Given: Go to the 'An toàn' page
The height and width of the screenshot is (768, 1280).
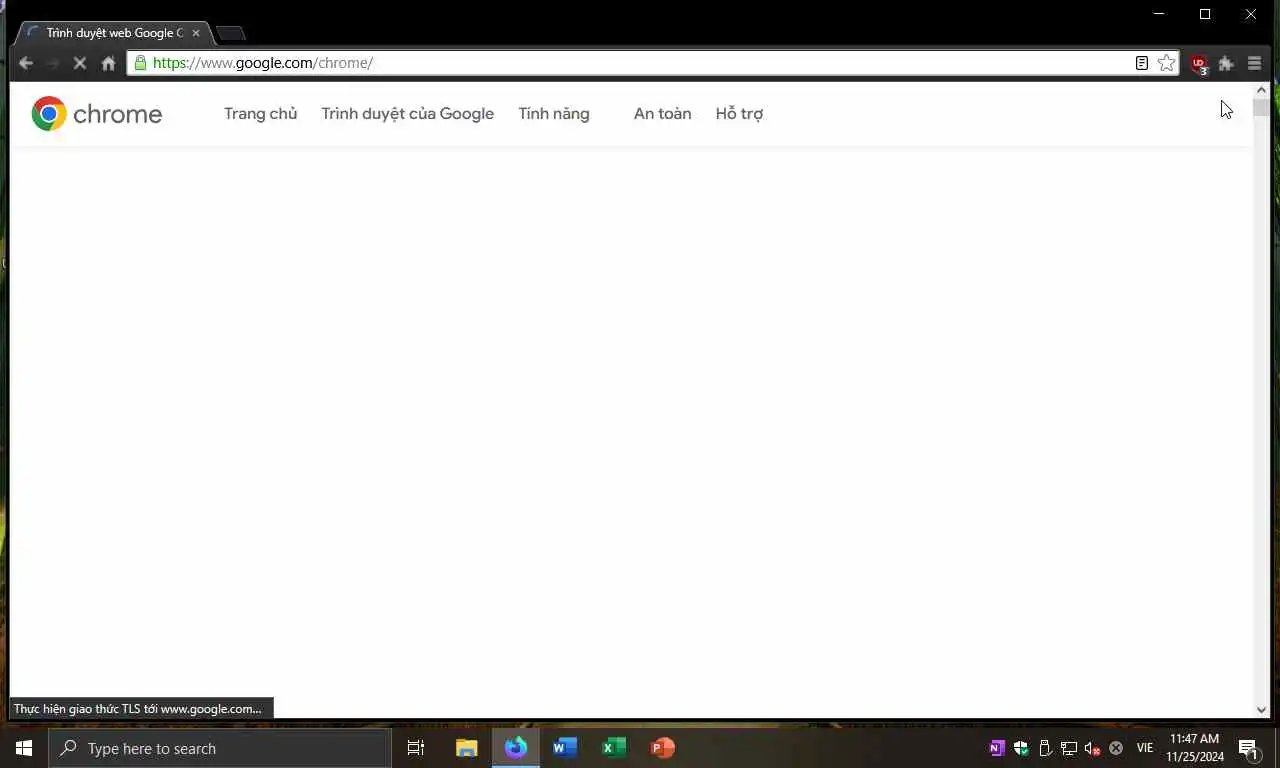Looking at the screenshot, I should [x=662, y=114].
